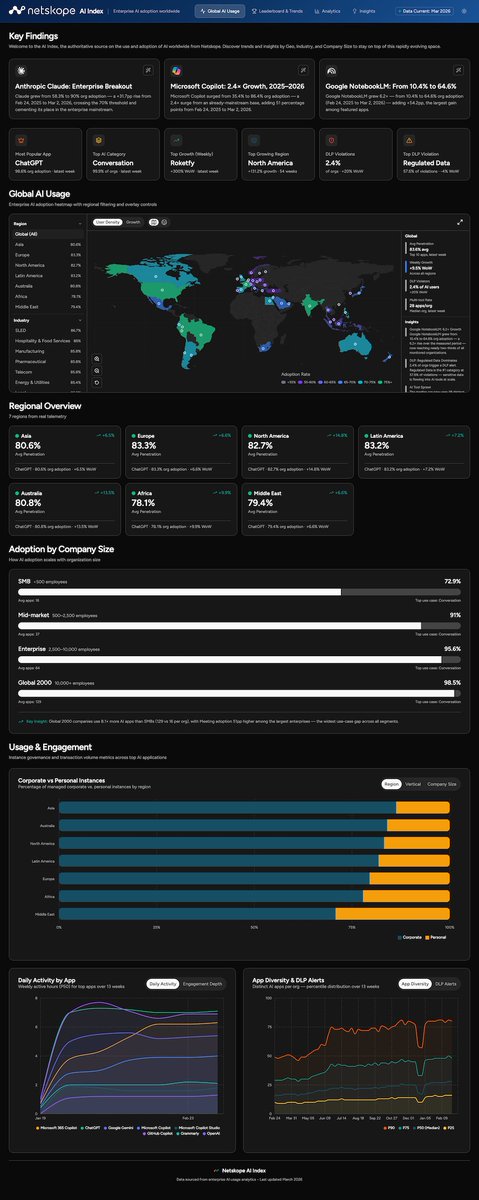Click the Data Current: Mar 2026 badge

pyautogui.click(x=425, y=11)
